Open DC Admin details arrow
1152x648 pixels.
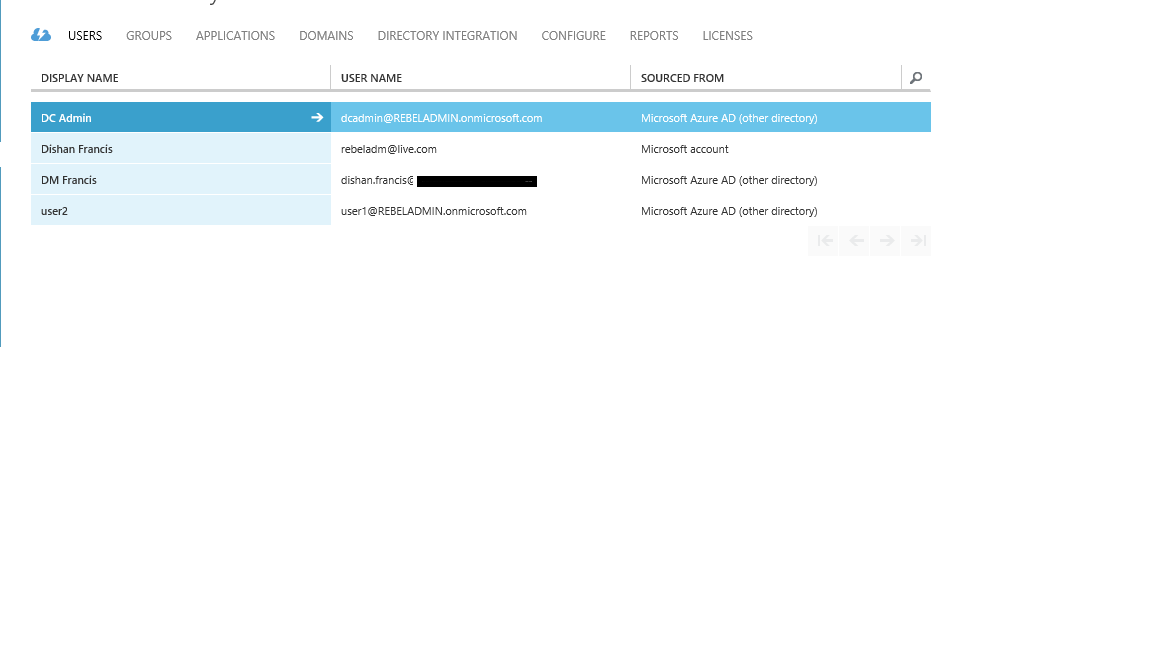point(317,118)
